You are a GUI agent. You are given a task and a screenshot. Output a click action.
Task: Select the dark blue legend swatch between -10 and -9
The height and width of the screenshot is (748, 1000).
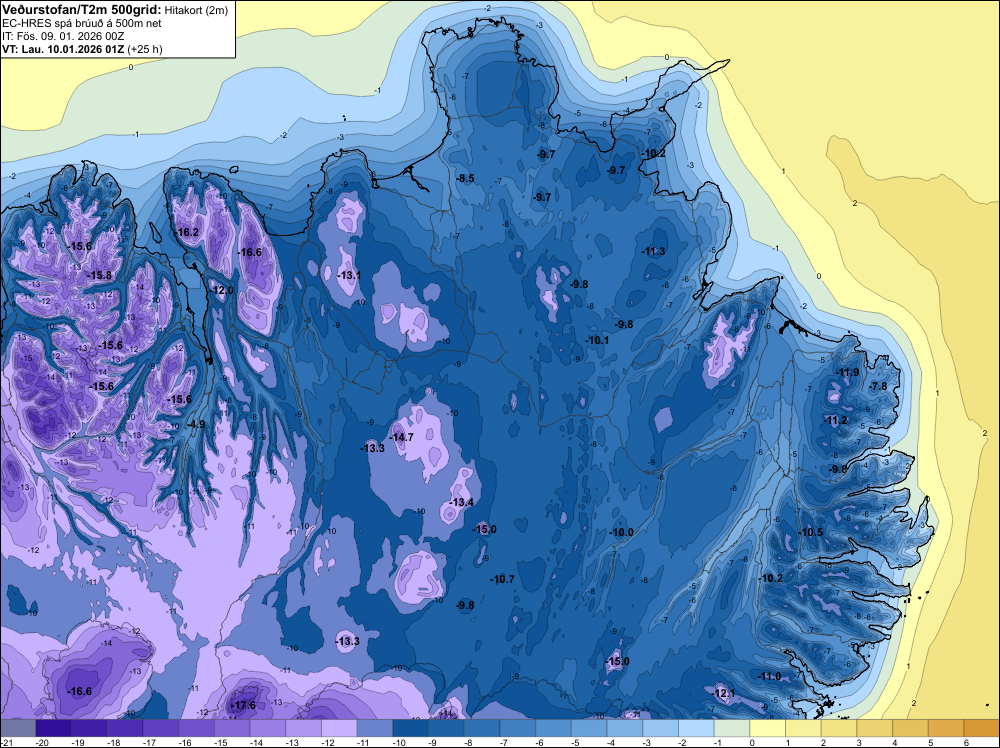pos(411,728)
